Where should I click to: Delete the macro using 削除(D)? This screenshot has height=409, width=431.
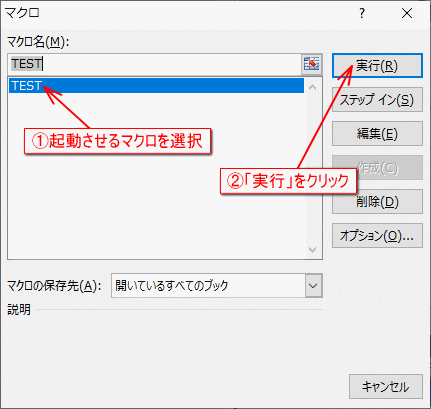(x=377, y=202)
